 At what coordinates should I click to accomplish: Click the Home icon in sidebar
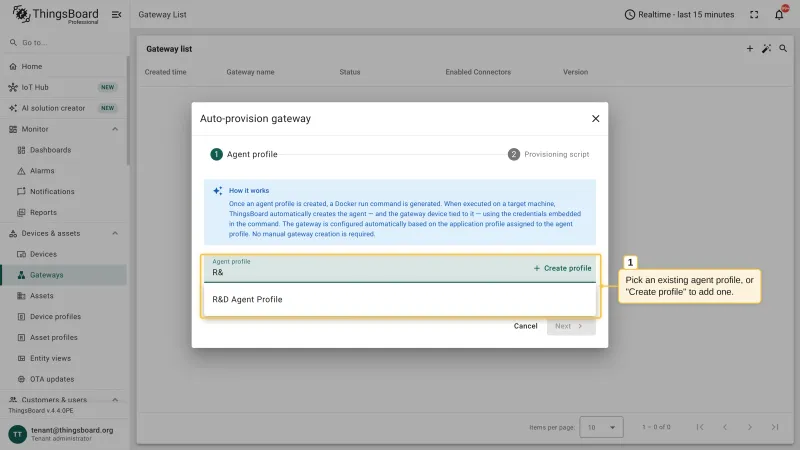coord(13,66)
